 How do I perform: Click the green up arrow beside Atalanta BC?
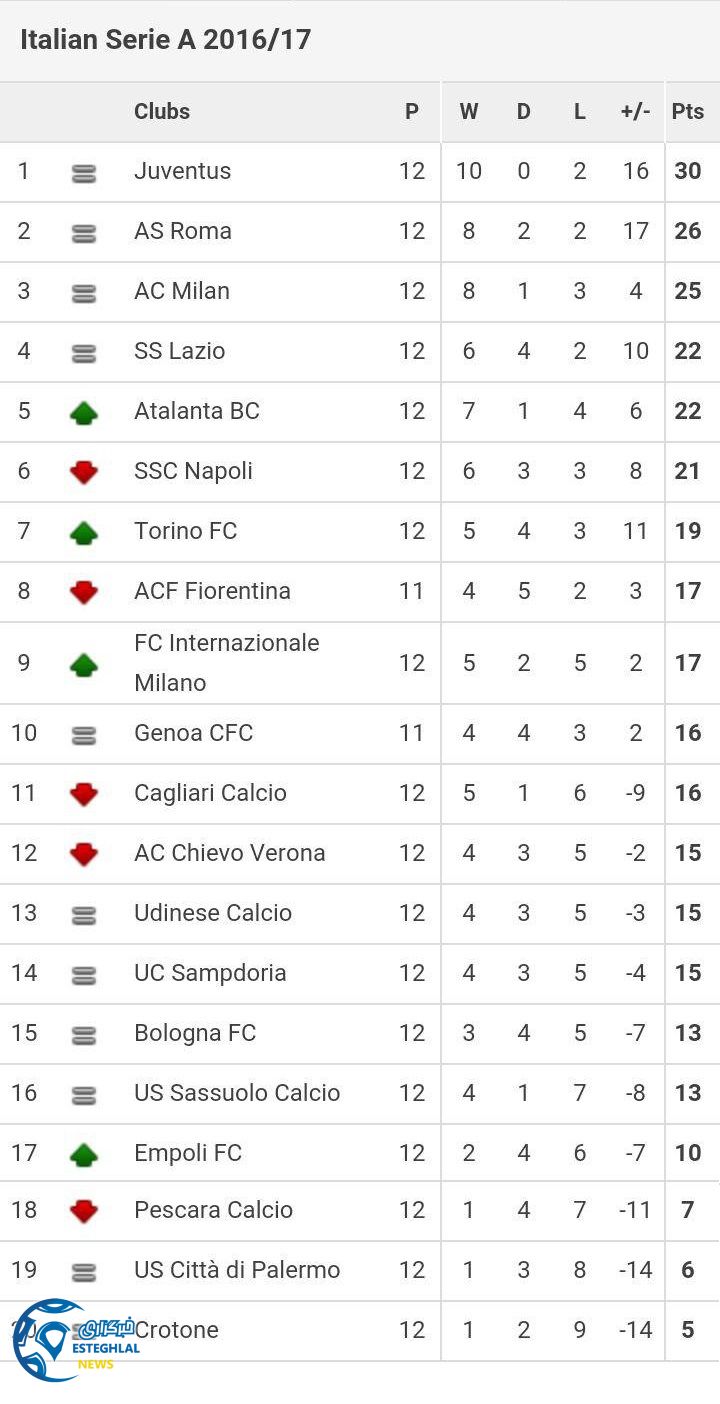(84, 412)
